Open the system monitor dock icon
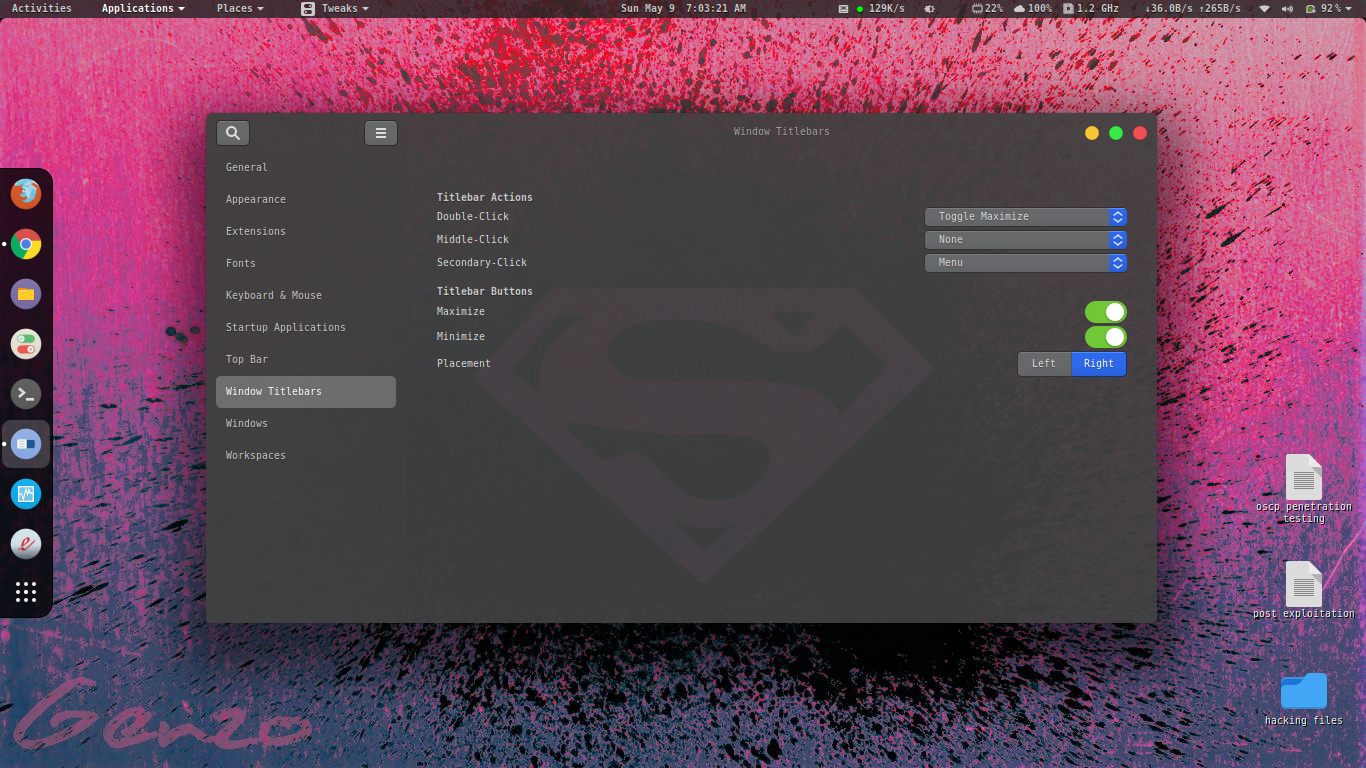1366x768 pixels. [x=26, y=494]
